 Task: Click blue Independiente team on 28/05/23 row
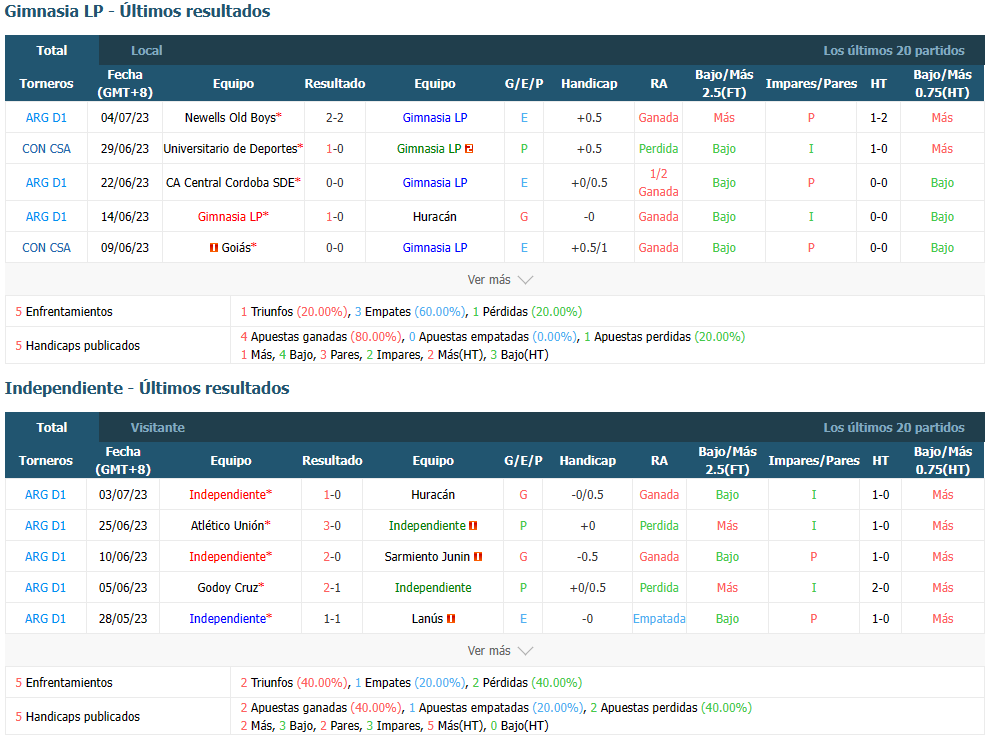228,619
